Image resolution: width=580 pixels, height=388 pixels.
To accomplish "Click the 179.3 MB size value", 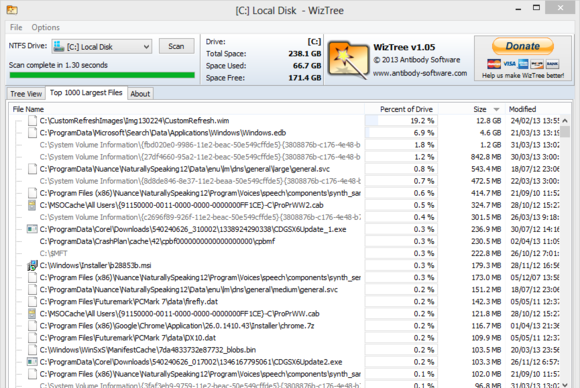I will click(486, 265).
